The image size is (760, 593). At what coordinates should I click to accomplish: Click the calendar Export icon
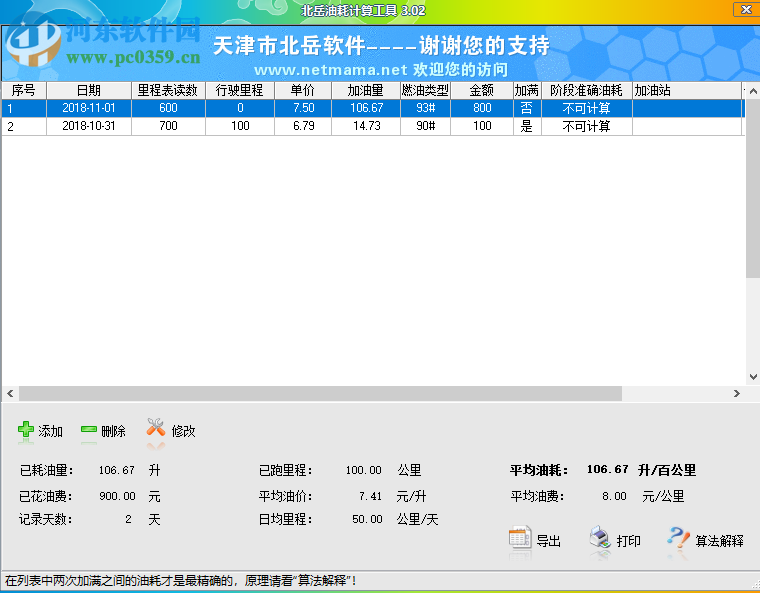pyautogui.click(x=520, y=538)
